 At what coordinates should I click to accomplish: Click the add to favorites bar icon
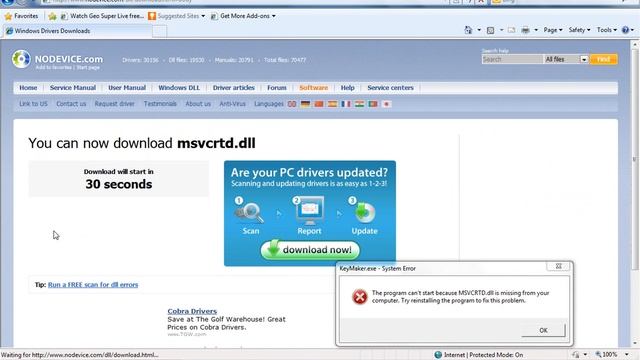pos(52,16)
